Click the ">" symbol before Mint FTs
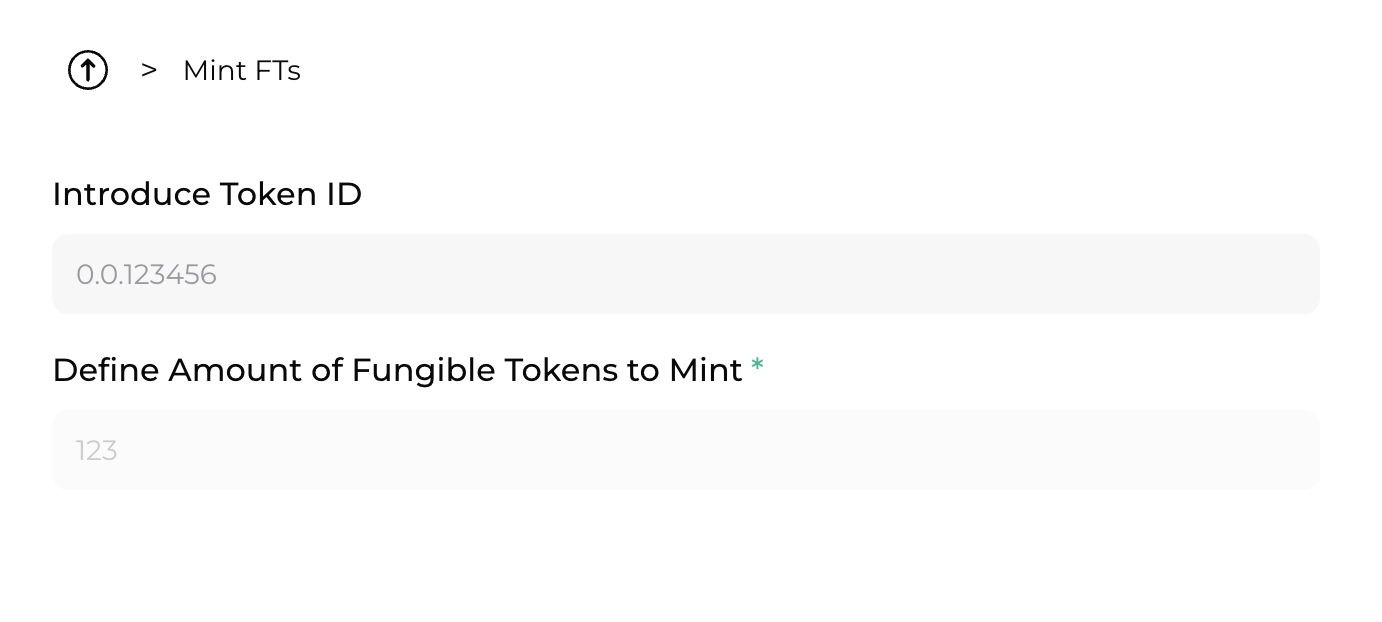Screen dimensions: 1382x622 (x=149, y=70)
